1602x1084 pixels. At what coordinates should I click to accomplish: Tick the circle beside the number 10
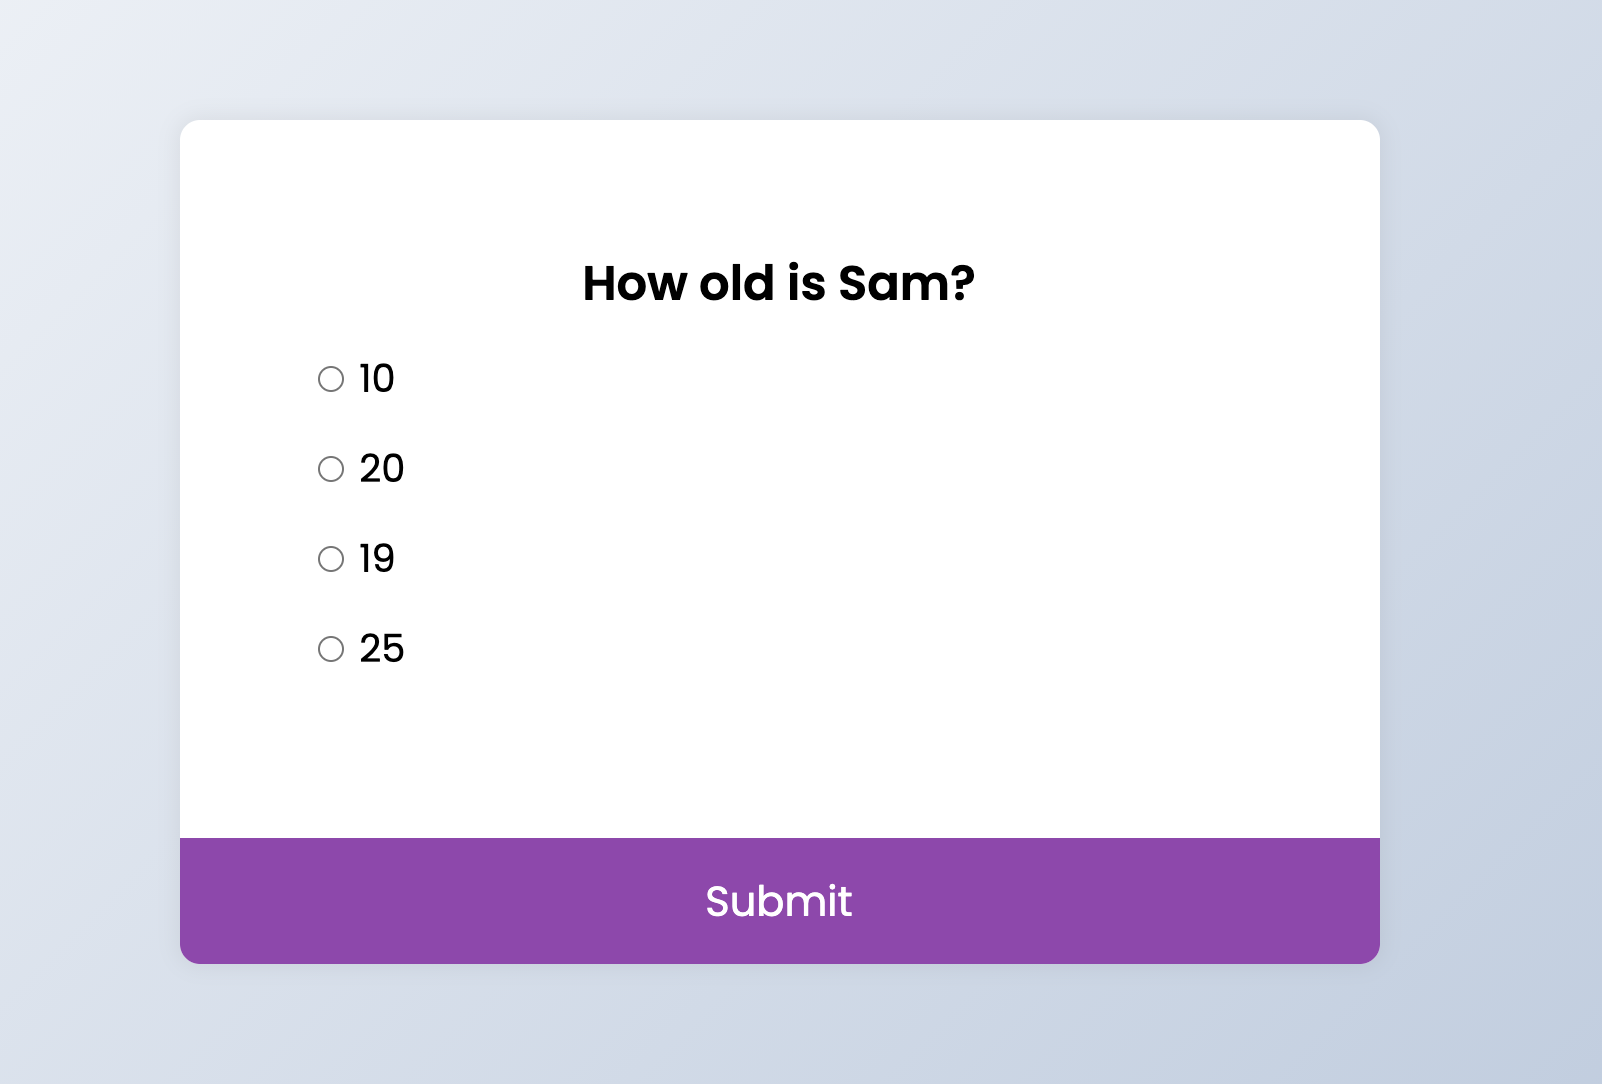click(331, 379)
